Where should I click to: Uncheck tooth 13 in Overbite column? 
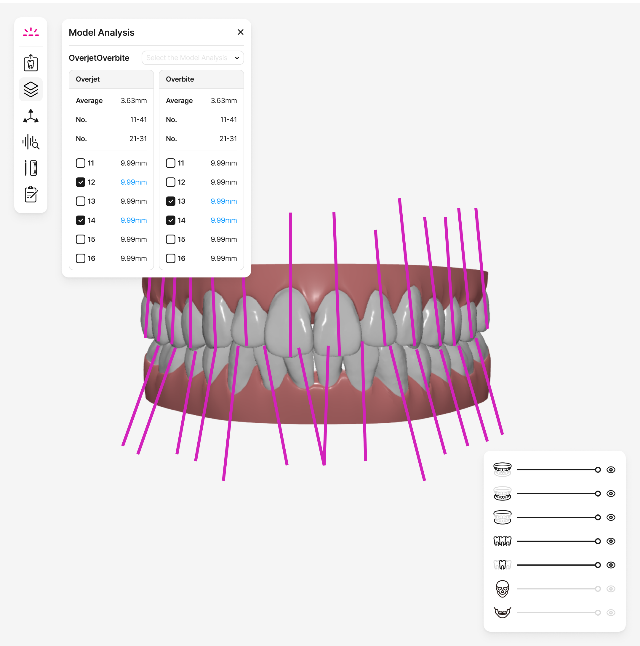[x=171, y=201]
